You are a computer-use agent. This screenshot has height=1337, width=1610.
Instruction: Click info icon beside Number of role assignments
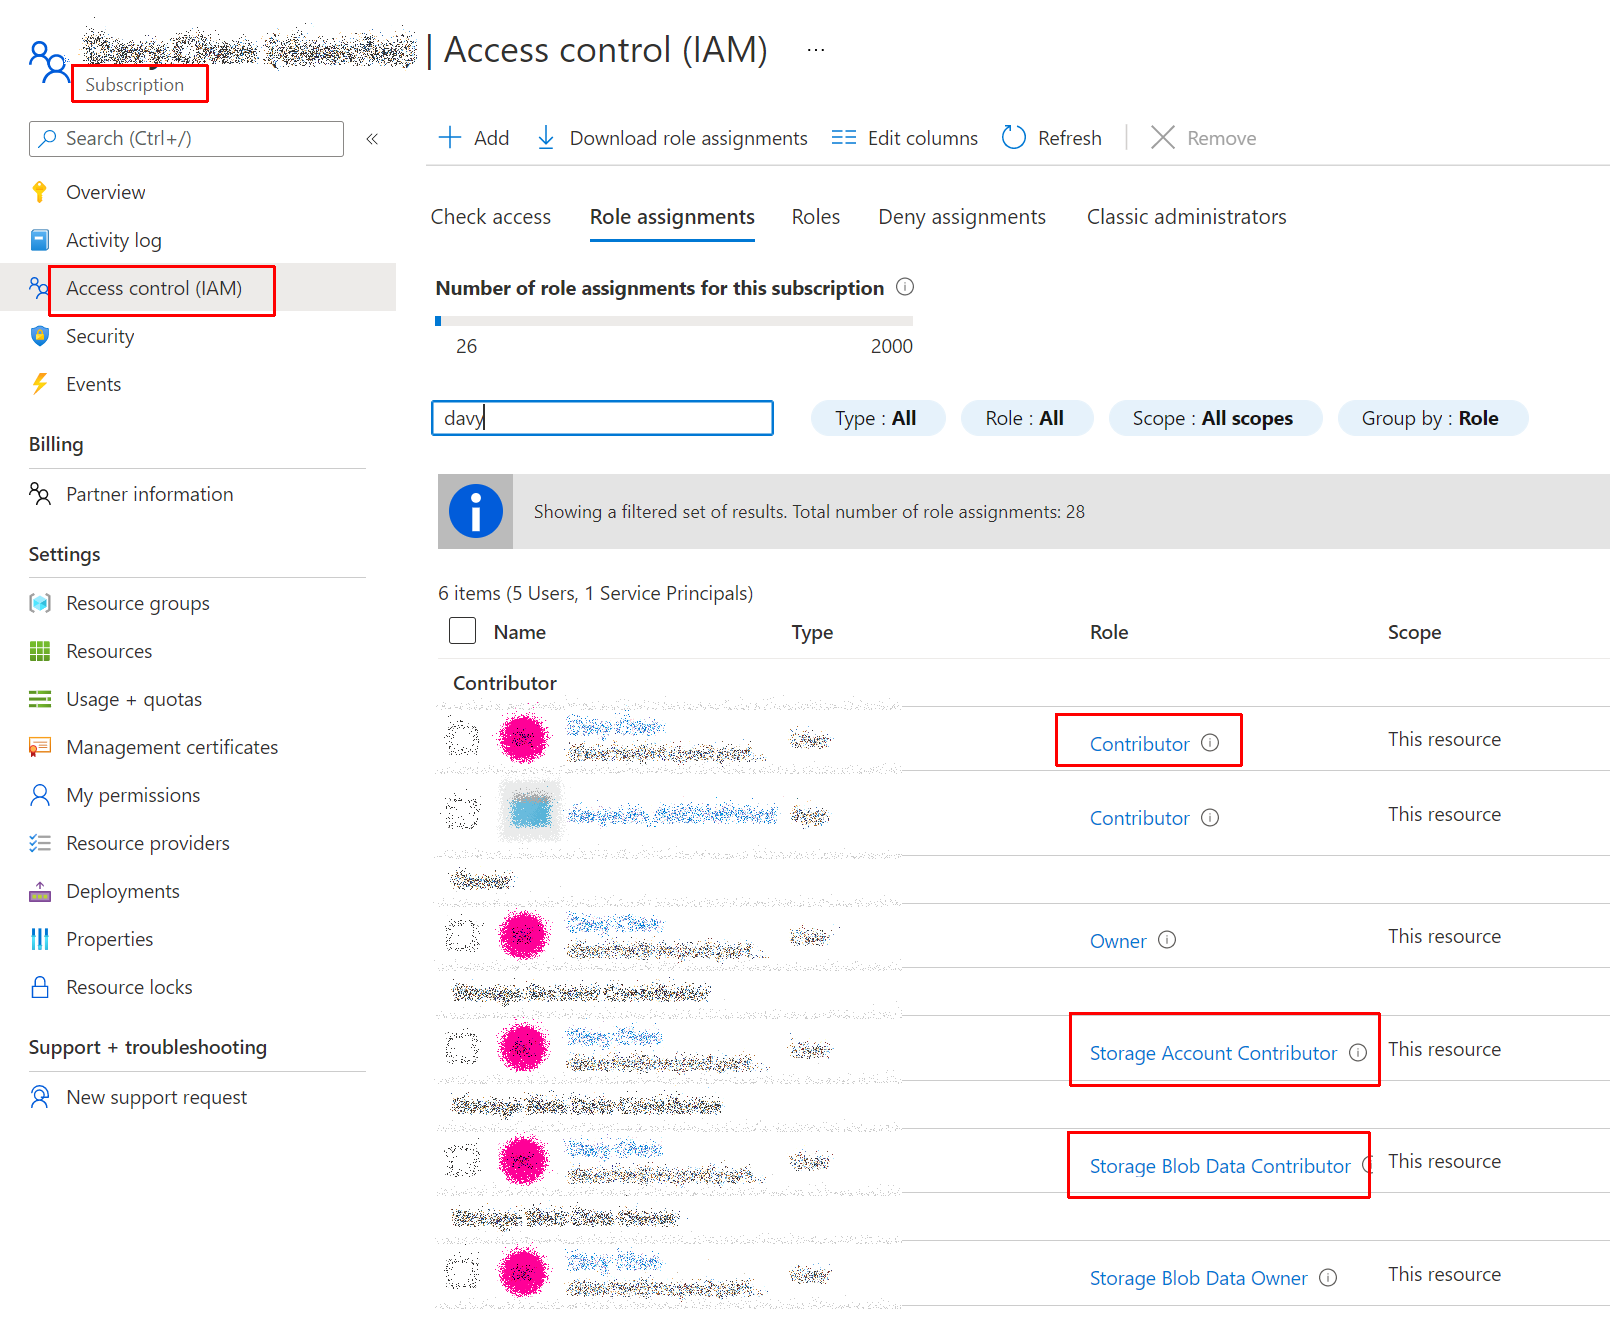coord(905,287)
